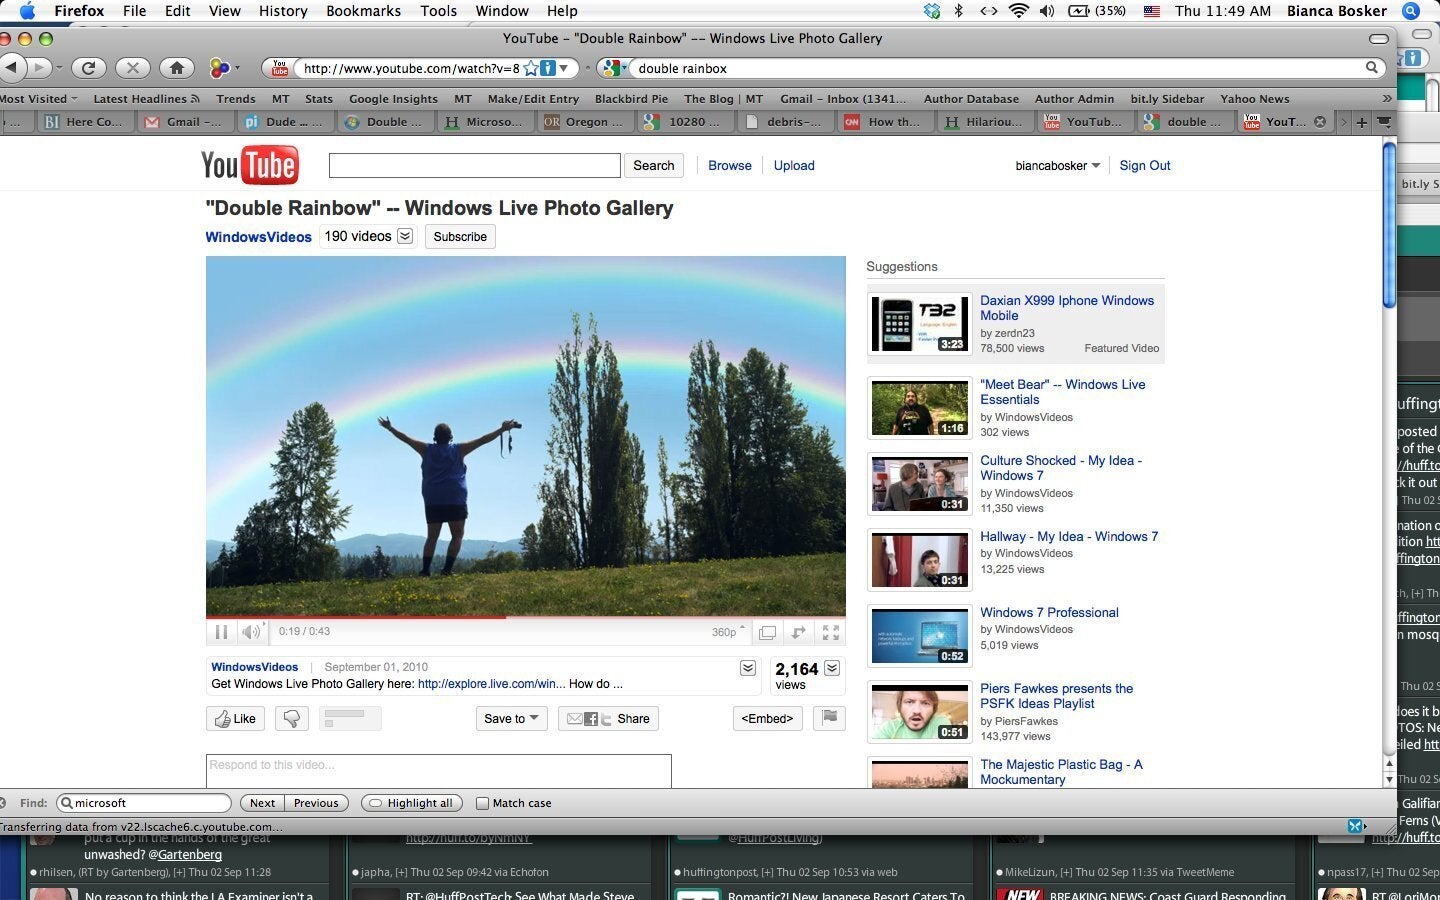Open the Save to dropdown

pyautogui.click(x=511, y=718)
